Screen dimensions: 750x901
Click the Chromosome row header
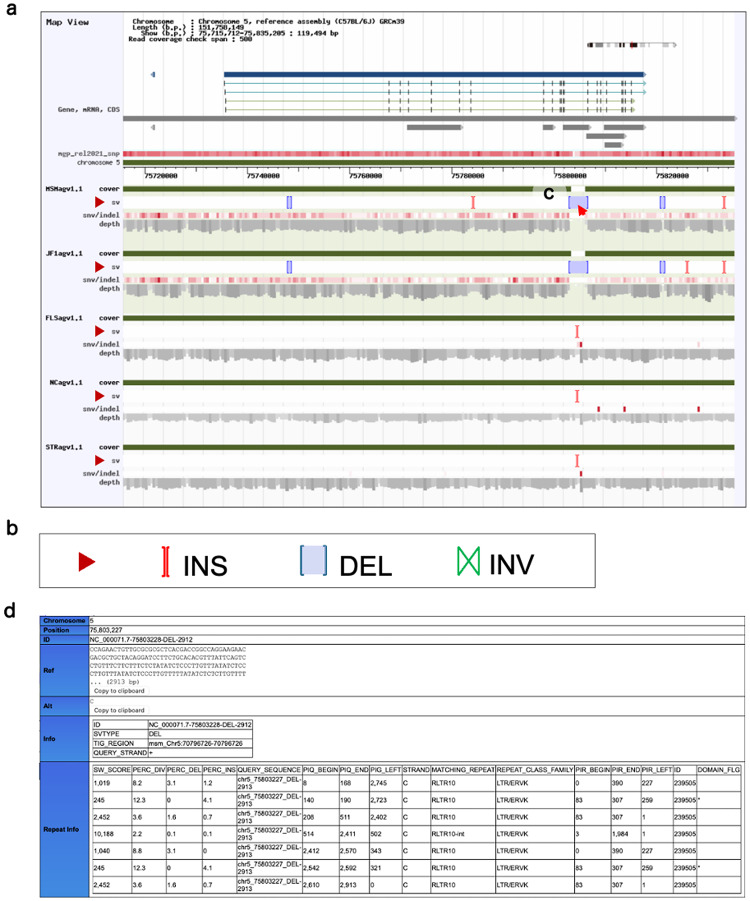pyautogui.click(x=64, y=621)
